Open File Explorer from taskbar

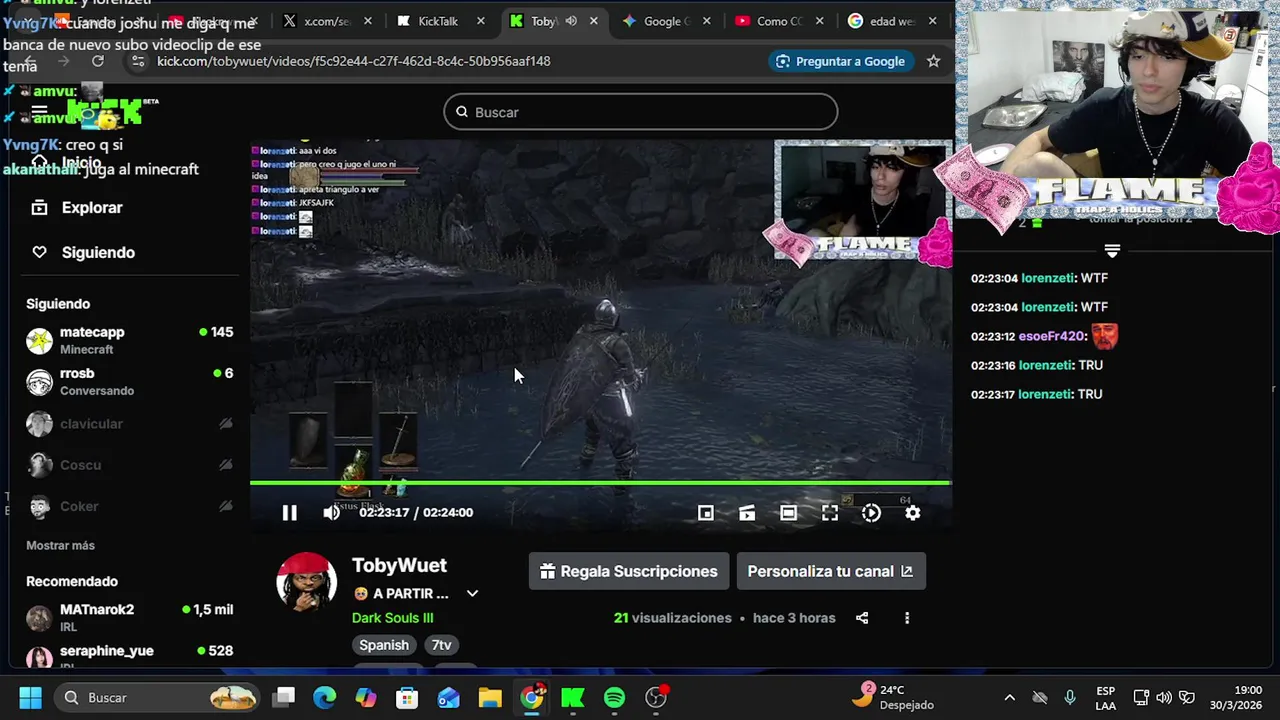489,697
